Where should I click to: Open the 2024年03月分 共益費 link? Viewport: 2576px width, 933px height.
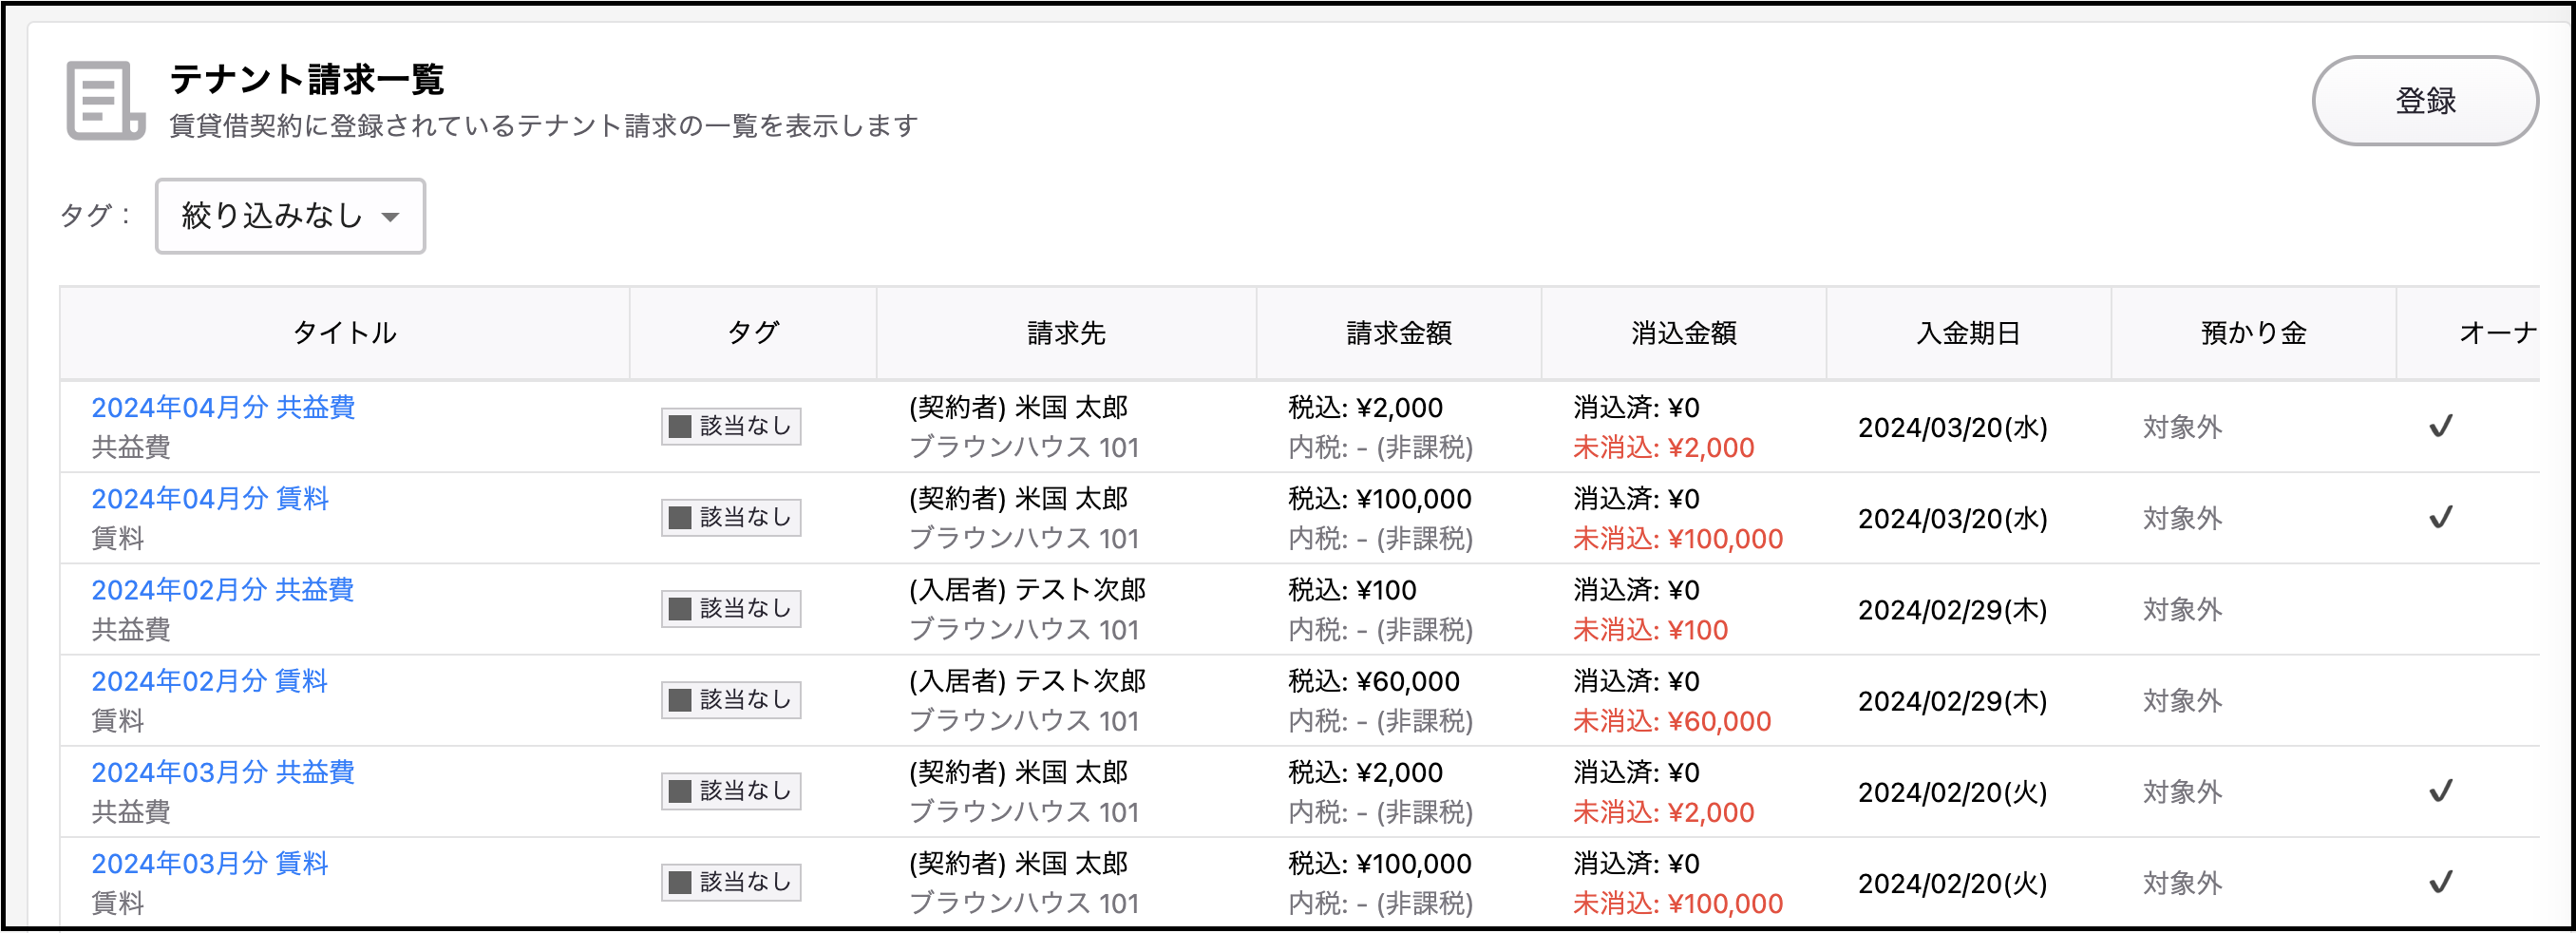tap(223, 771)
